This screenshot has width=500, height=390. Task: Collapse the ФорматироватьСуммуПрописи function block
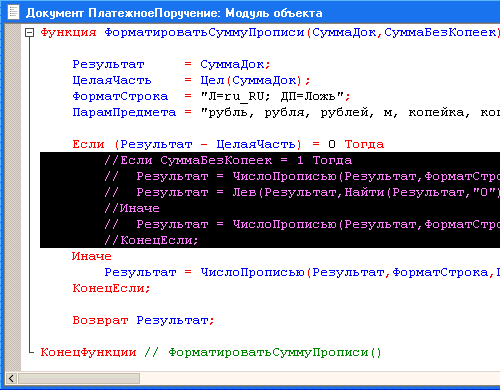30,33
